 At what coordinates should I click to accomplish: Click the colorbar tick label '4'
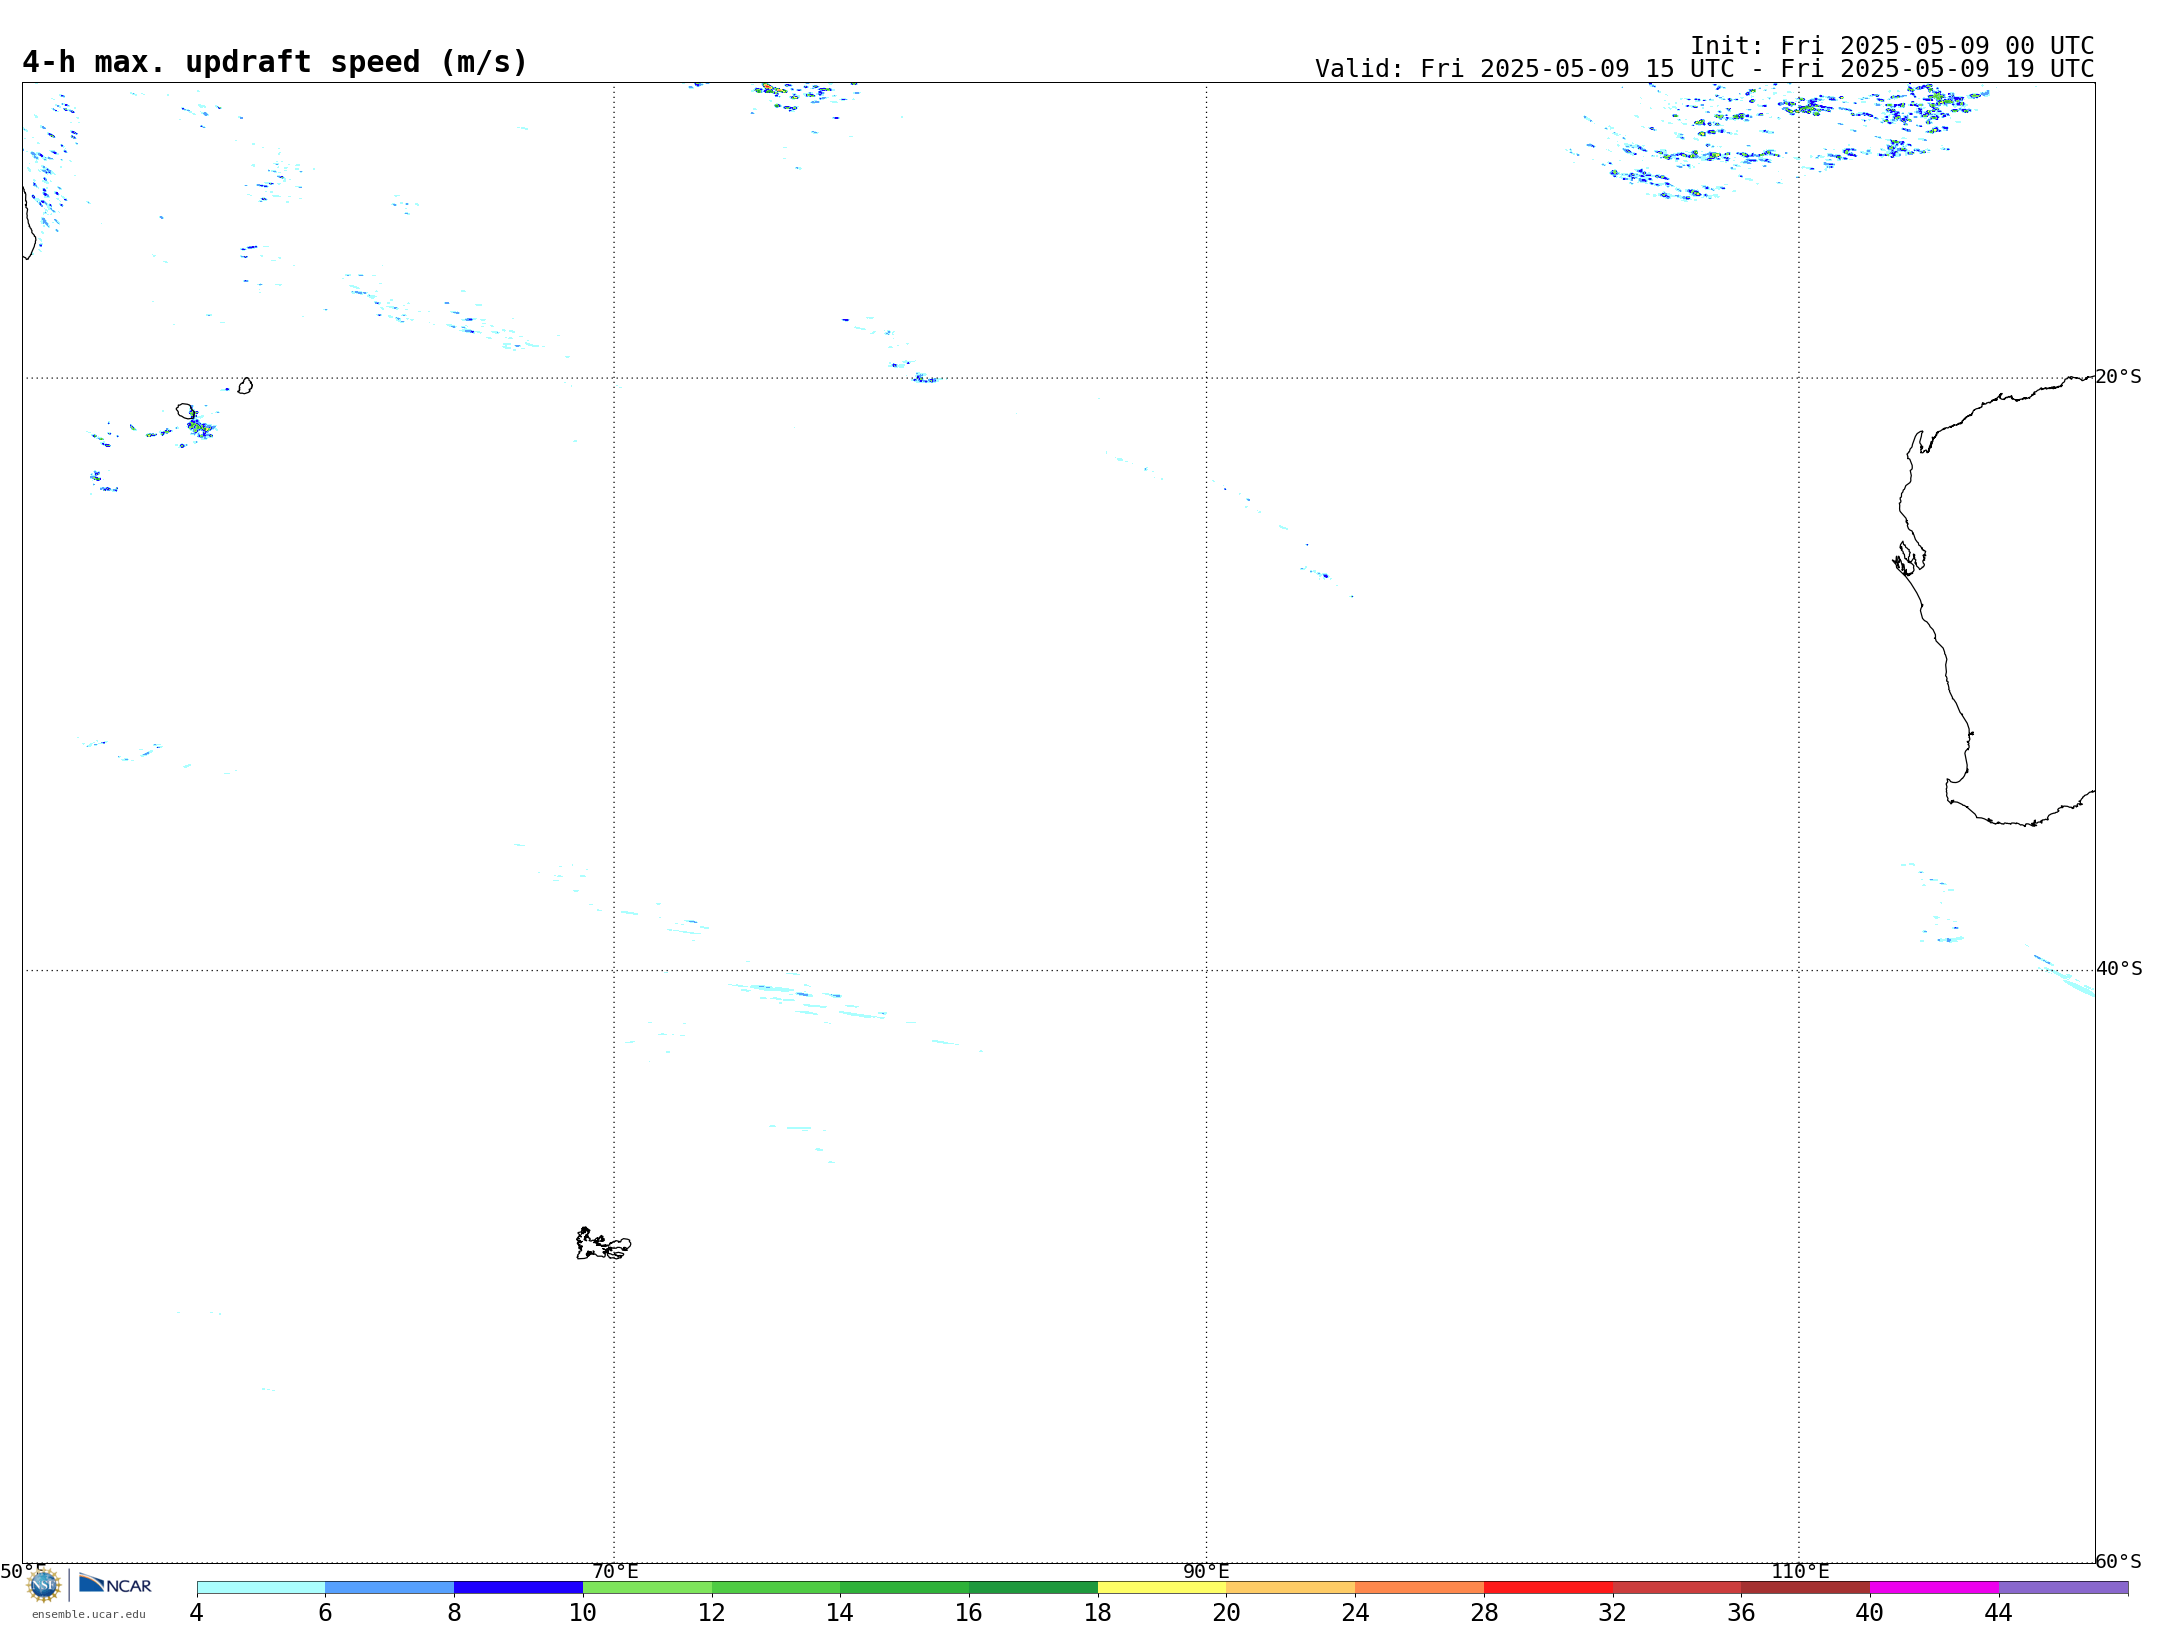196,1613
